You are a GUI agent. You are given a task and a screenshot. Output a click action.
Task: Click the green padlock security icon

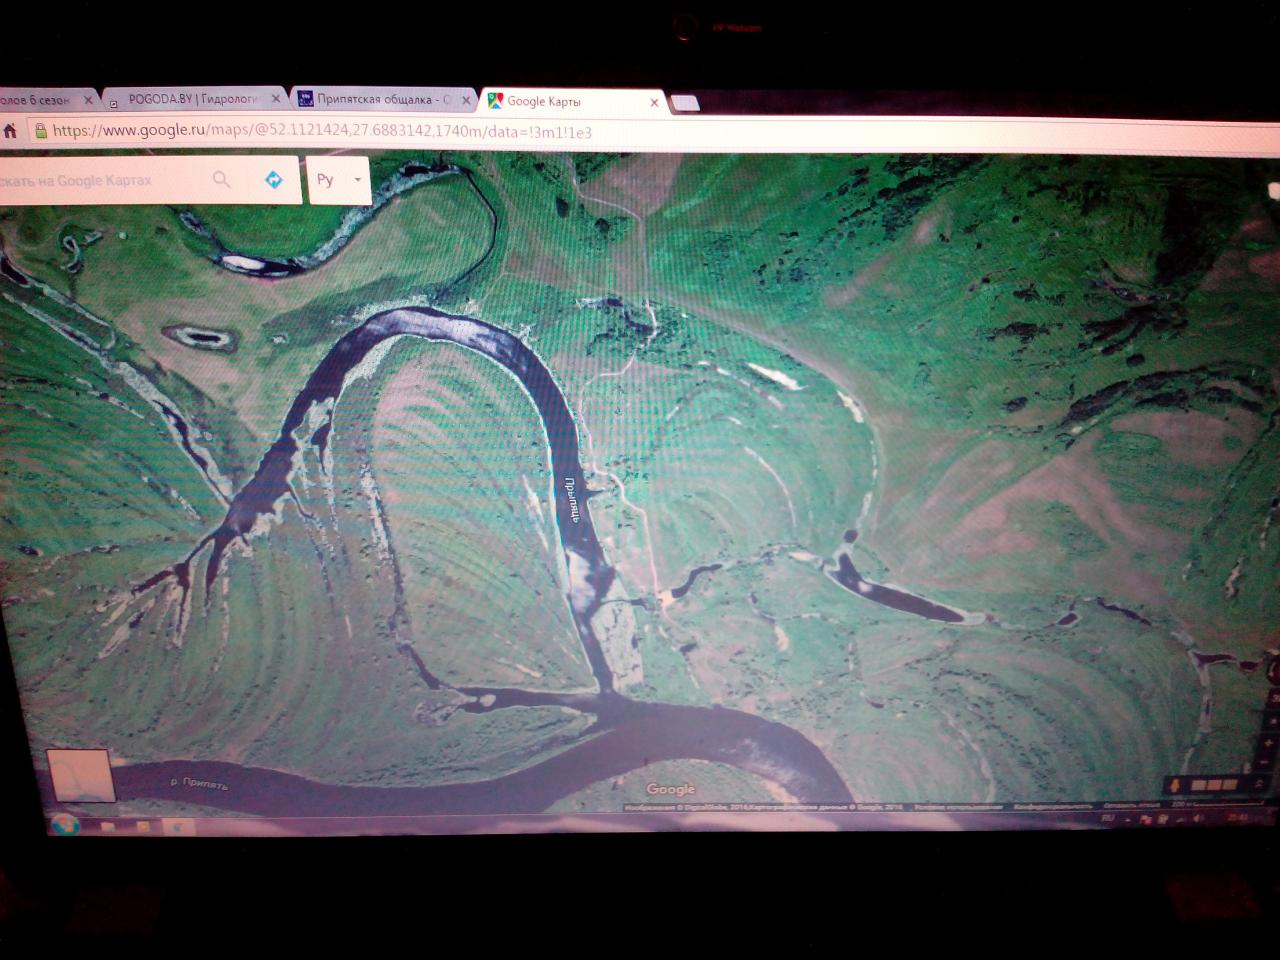40,131
